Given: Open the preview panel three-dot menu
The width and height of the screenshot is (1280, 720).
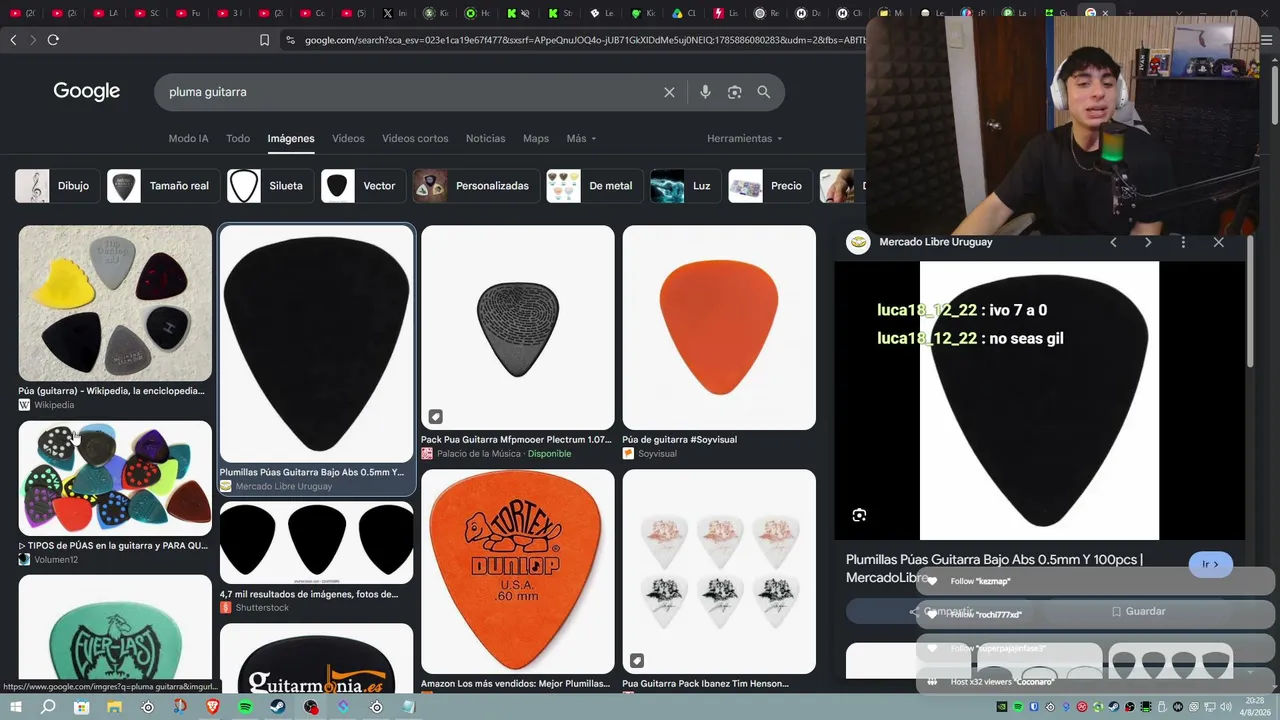Looking at the screenshot, I should pyautogui.click(x=1183, y=242).
